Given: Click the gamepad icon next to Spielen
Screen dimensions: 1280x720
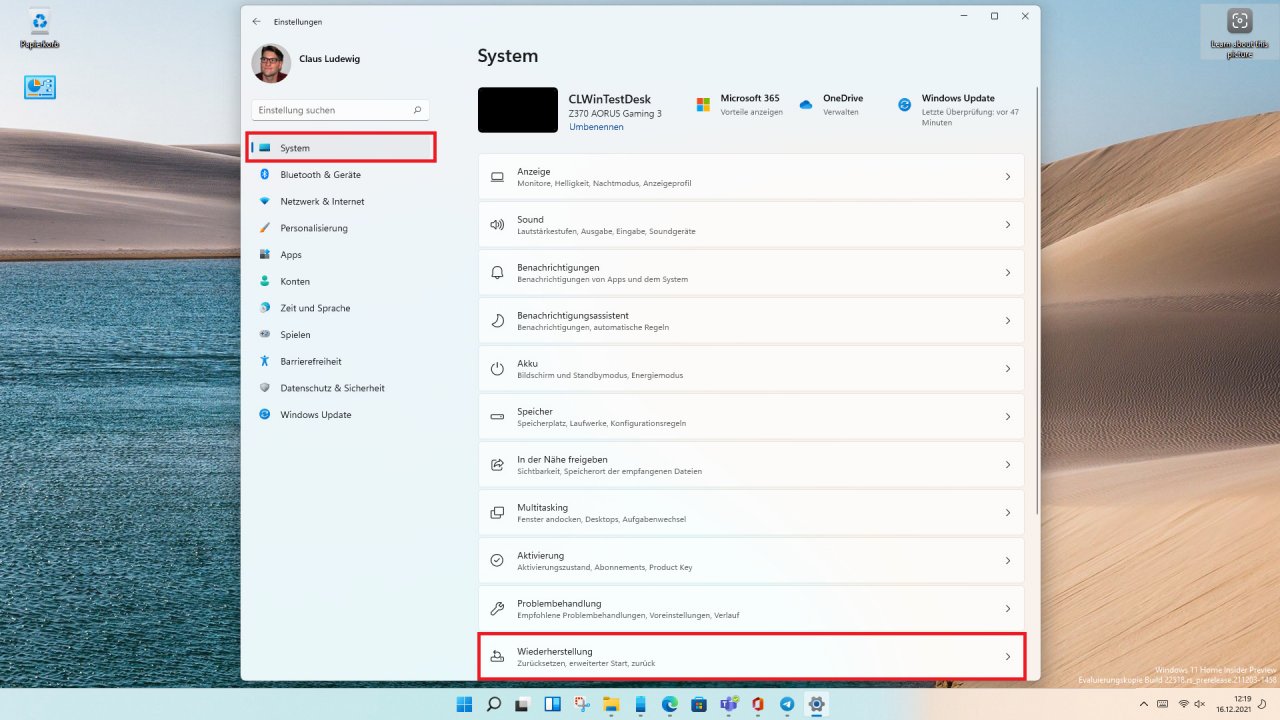Looking at the screenshot, I should pos(265,334).
